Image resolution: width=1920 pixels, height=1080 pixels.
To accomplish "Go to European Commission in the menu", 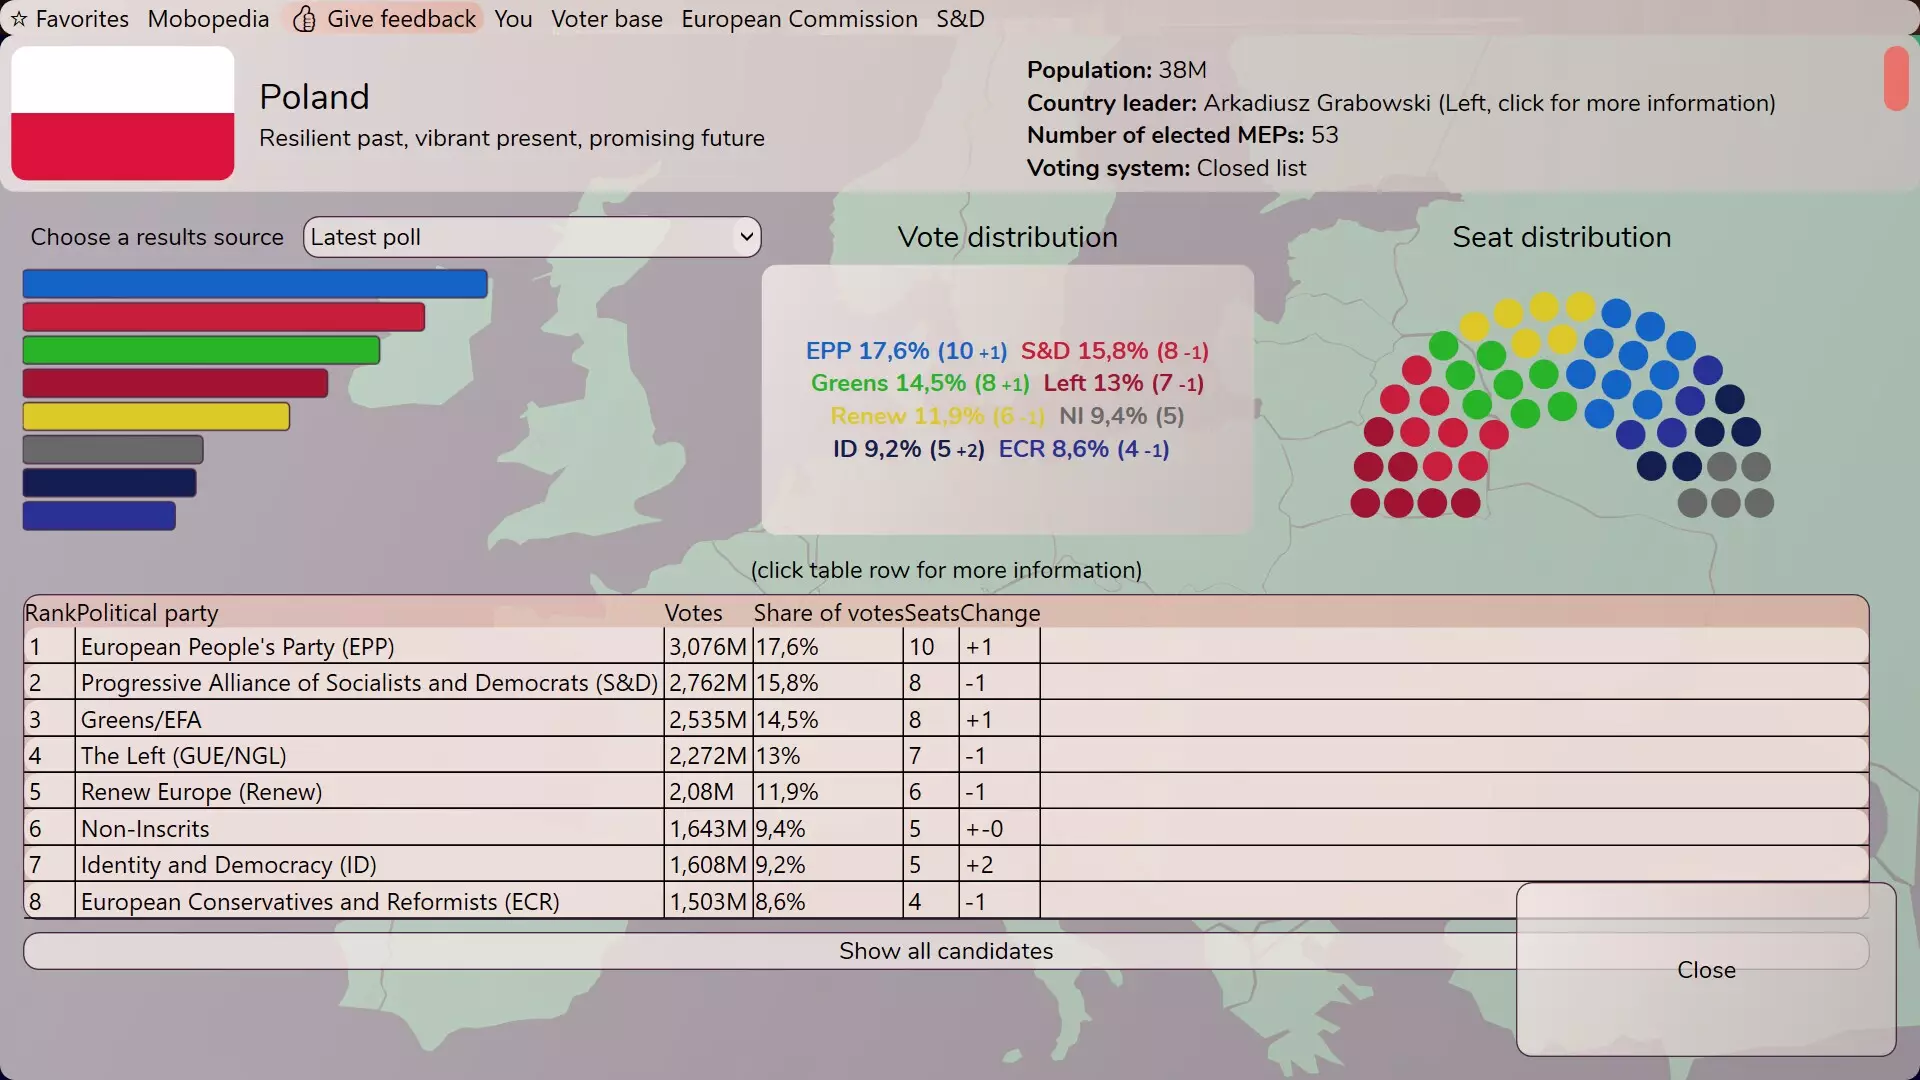I will (x=799, y=19).
